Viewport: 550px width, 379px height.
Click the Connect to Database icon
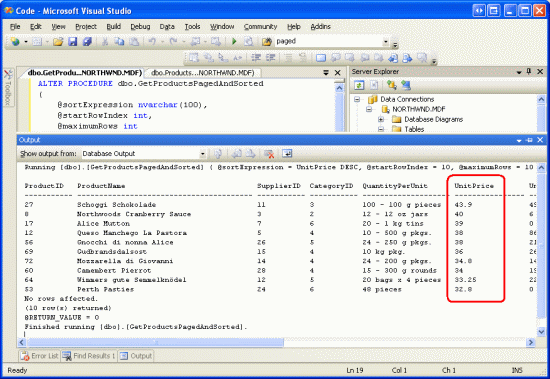[391, 85]
